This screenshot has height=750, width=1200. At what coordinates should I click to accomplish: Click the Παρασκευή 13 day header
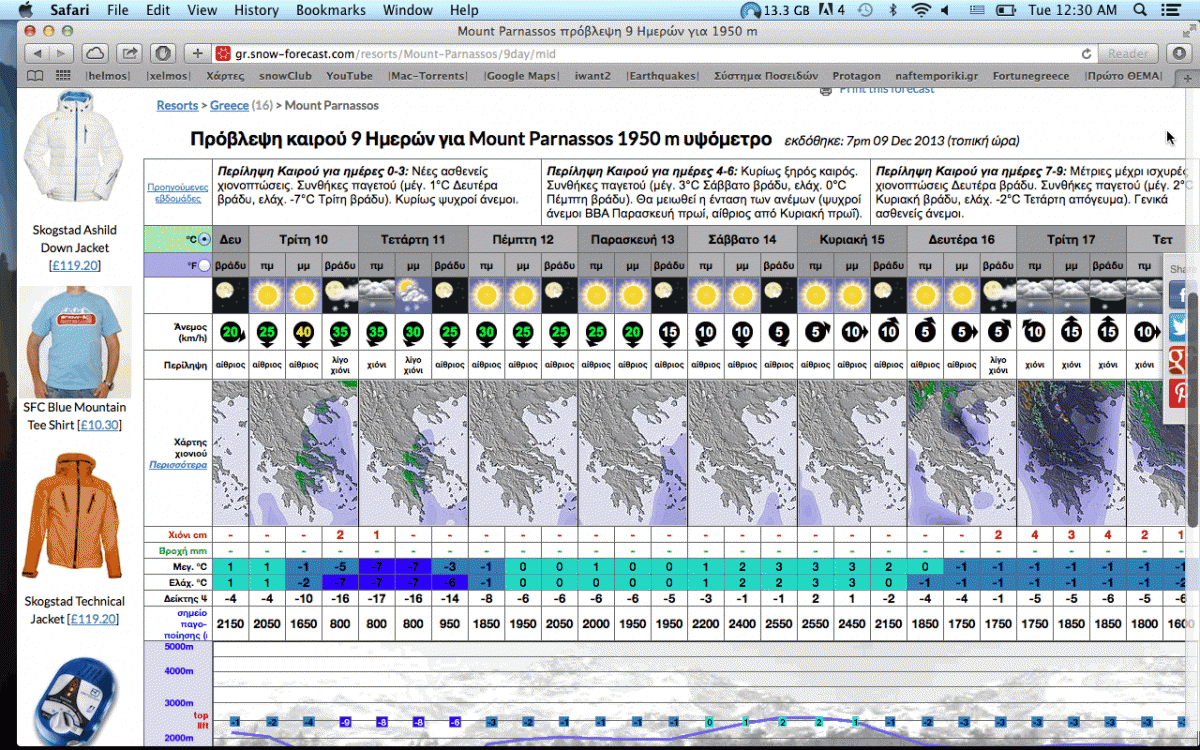click(x=632, y=240)
